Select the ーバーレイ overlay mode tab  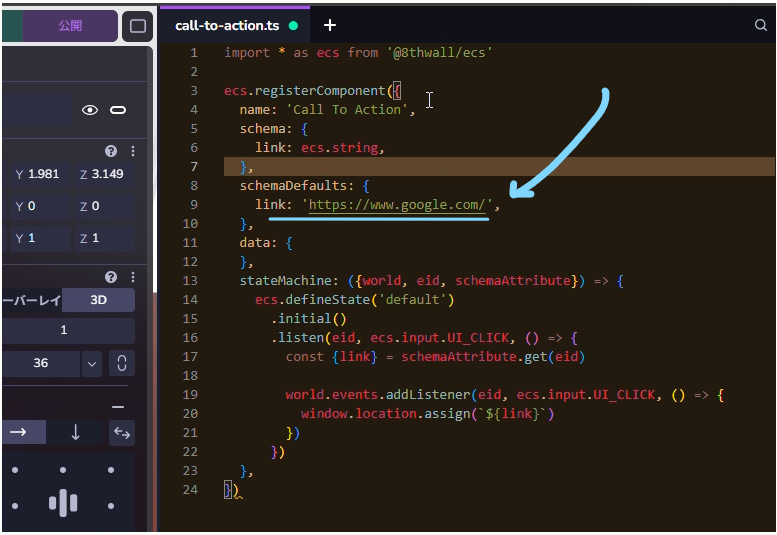pos(32,300)
